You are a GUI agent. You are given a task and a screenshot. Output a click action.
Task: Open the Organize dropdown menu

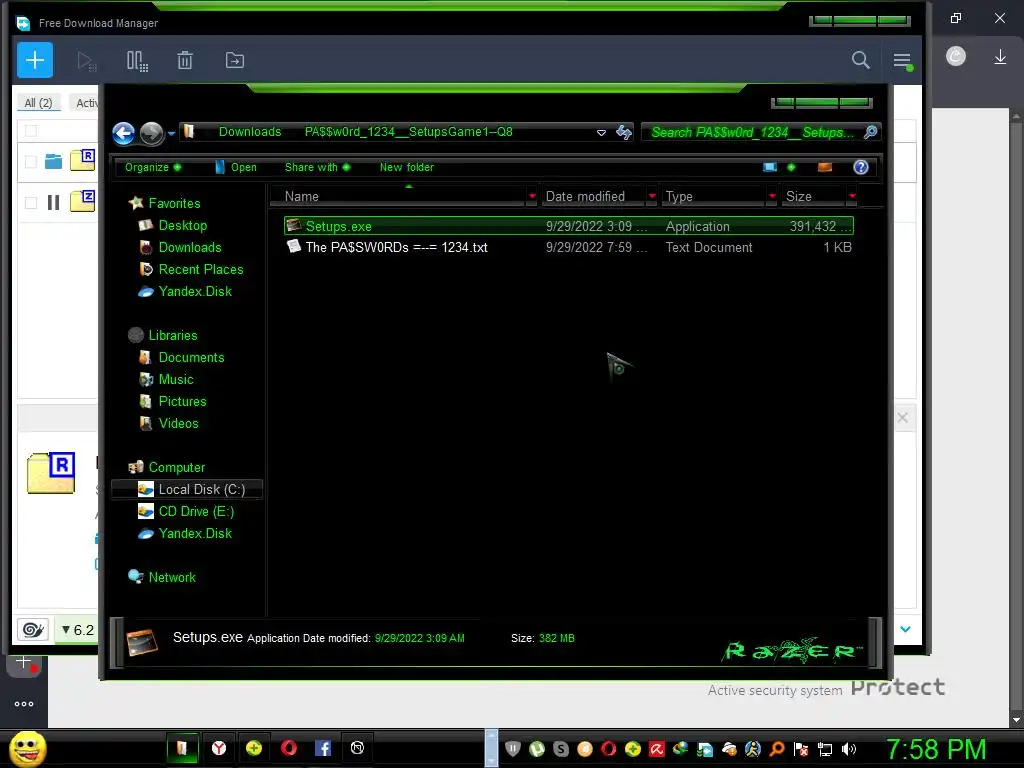click(x=153, y=167)
